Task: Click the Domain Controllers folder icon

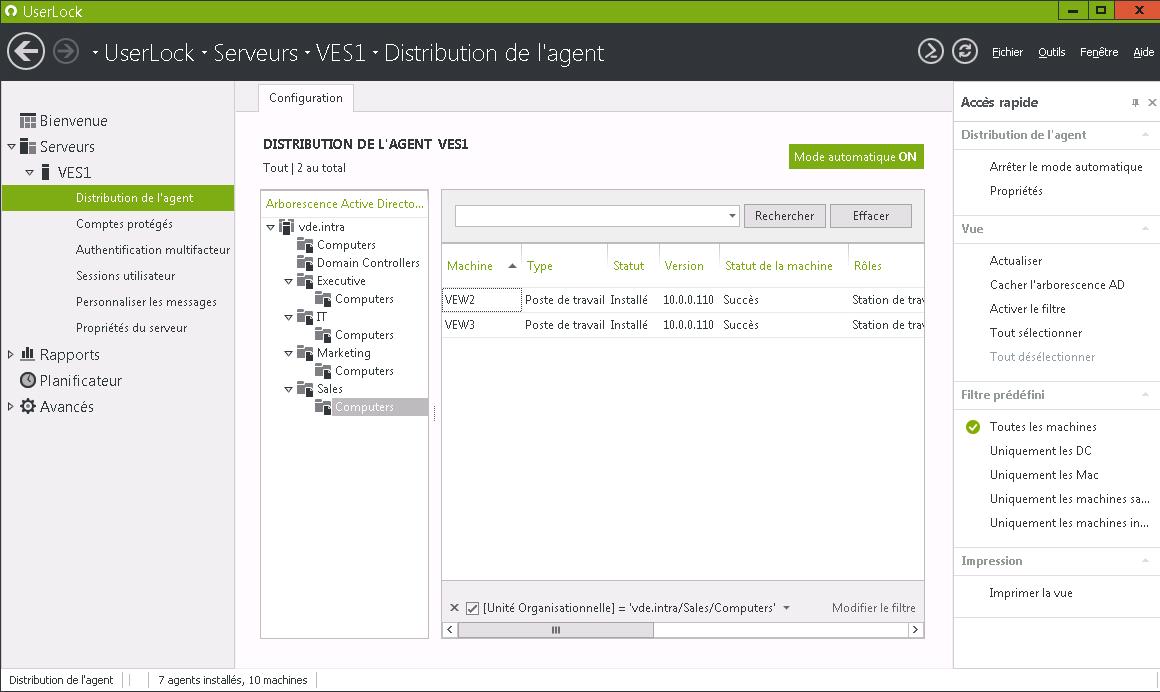Action: (x=305, y=263)
